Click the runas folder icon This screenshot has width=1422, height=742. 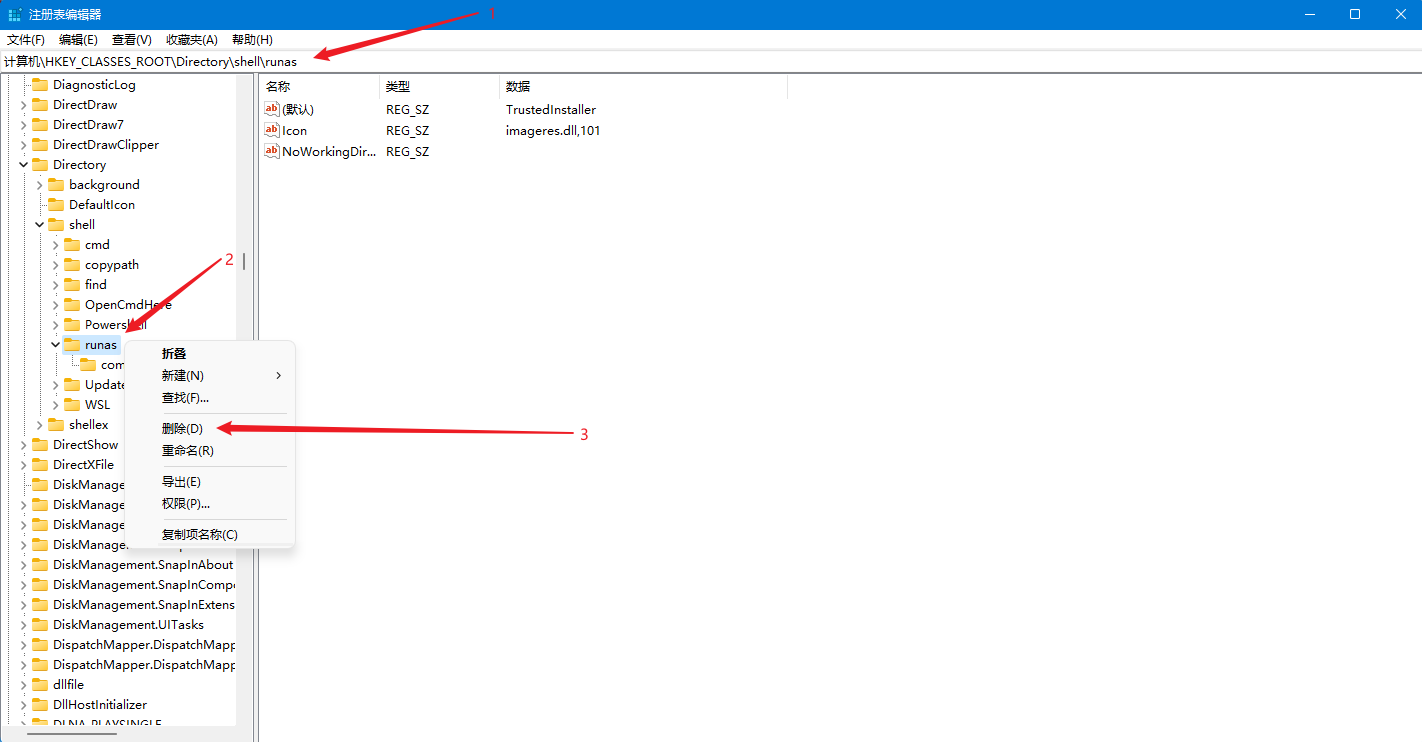pos(72,345)
